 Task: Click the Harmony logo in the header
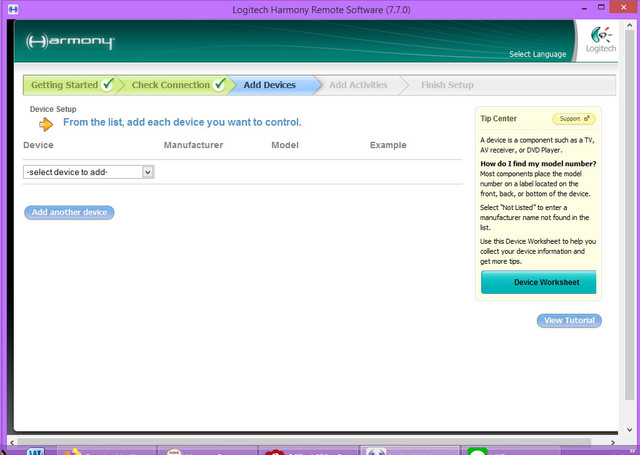pos(70,42)
